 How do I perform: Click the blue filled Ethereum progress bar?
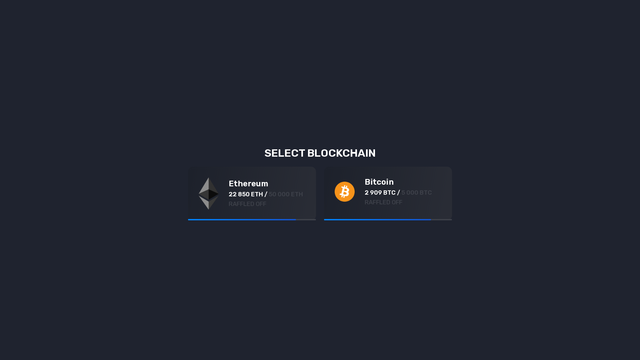point(242,220)
